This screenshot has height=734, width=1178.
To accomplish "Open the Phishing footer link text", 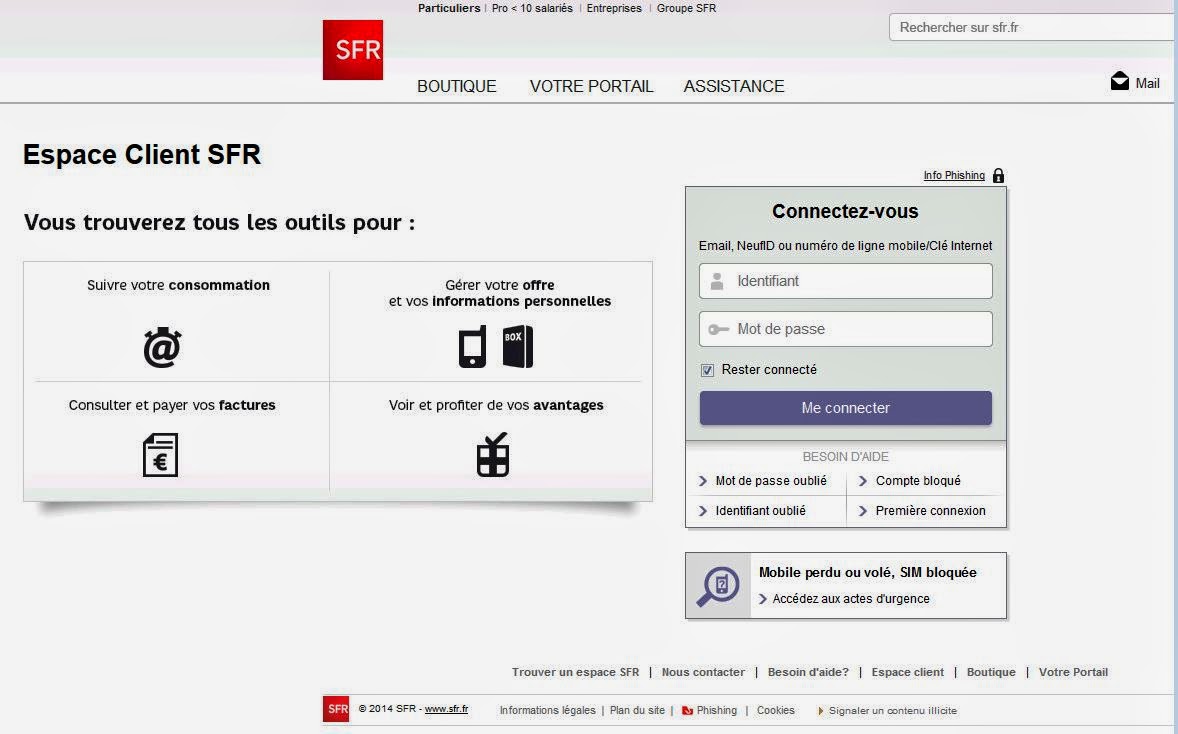I will (x=717, y=711).
